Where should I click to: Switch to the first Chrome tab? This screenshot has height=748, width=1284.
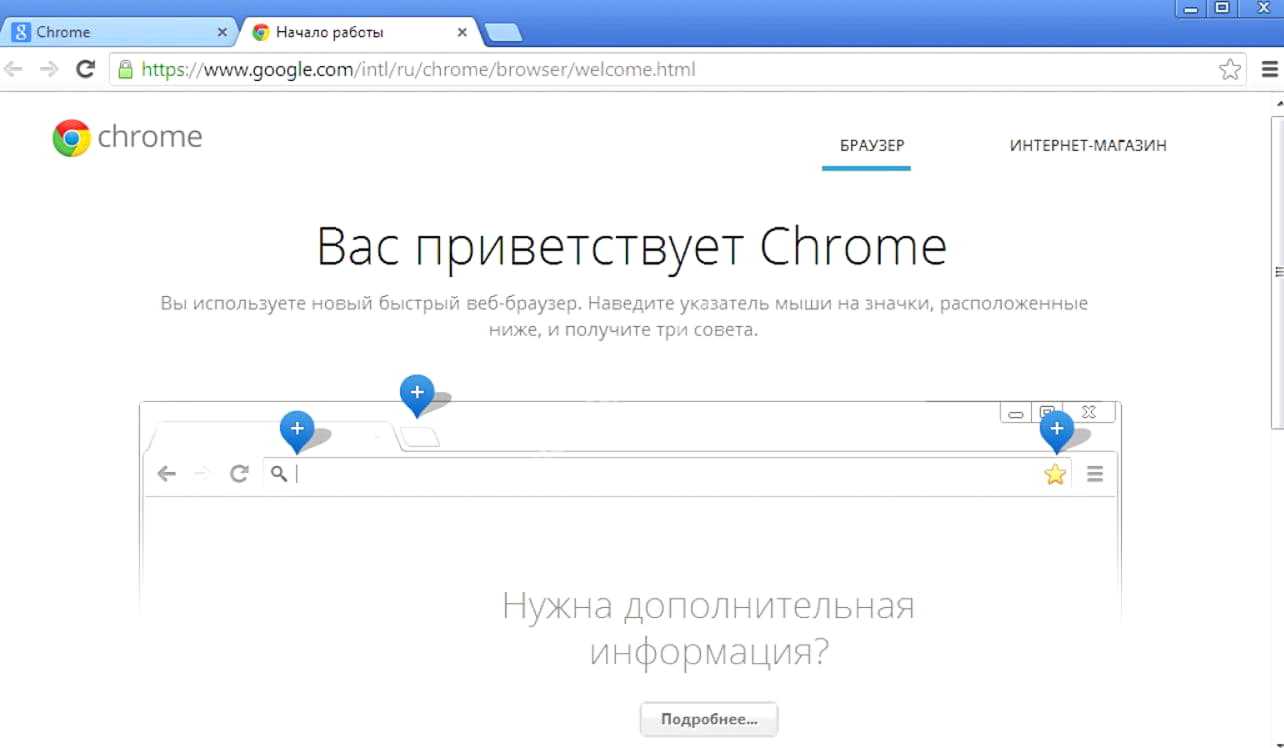(110, 32)
